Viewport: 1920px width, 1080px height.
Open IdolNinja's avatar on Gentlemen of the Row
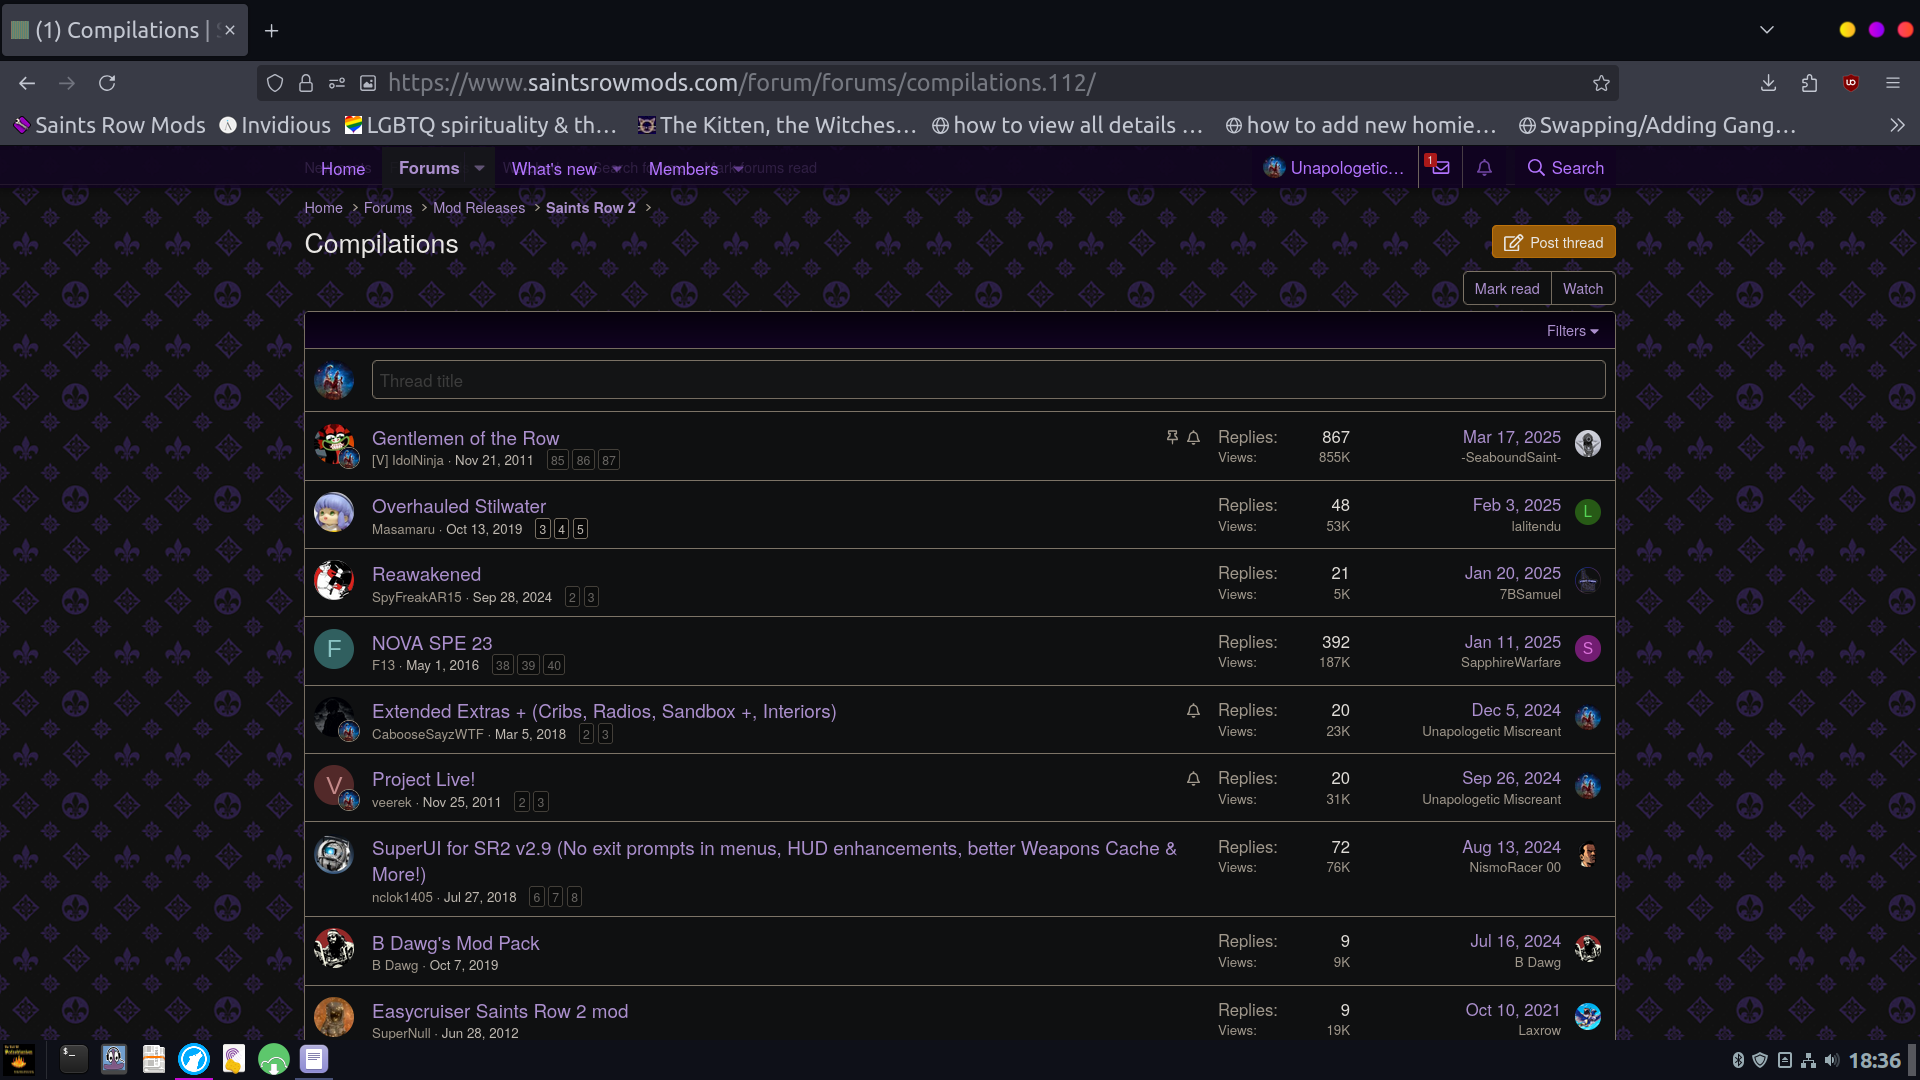(x=334, y=444)
